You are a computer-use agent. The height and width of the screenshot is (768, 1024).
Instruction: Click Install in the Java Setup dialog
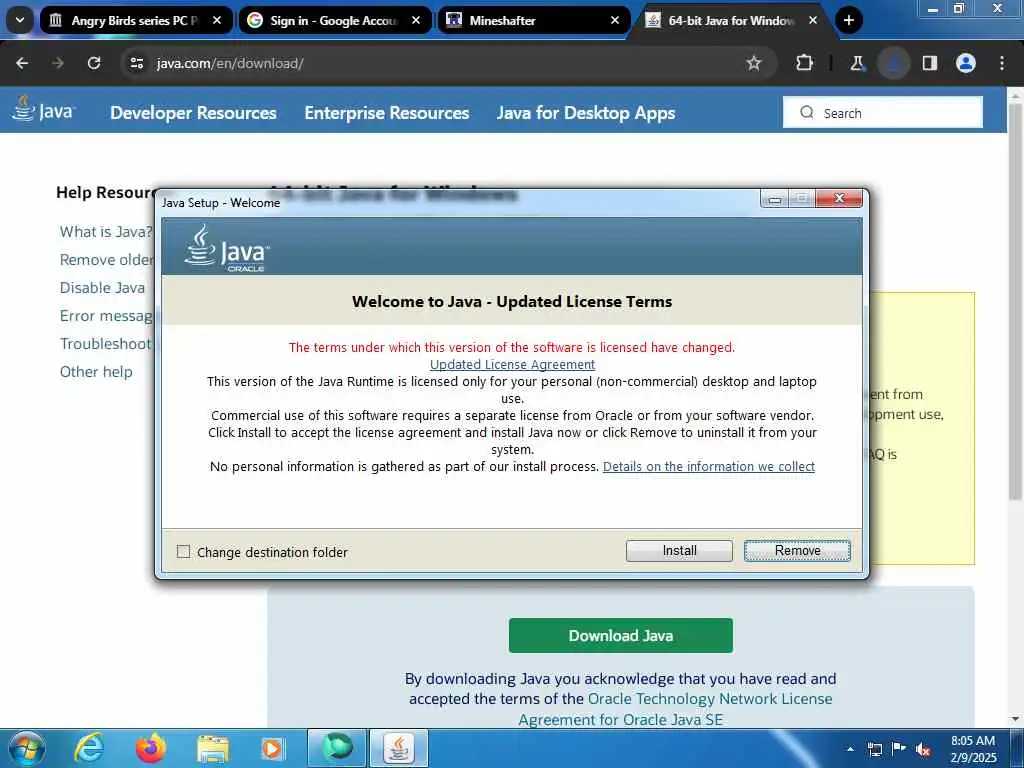pyautogui.click(x=679, y=551)
